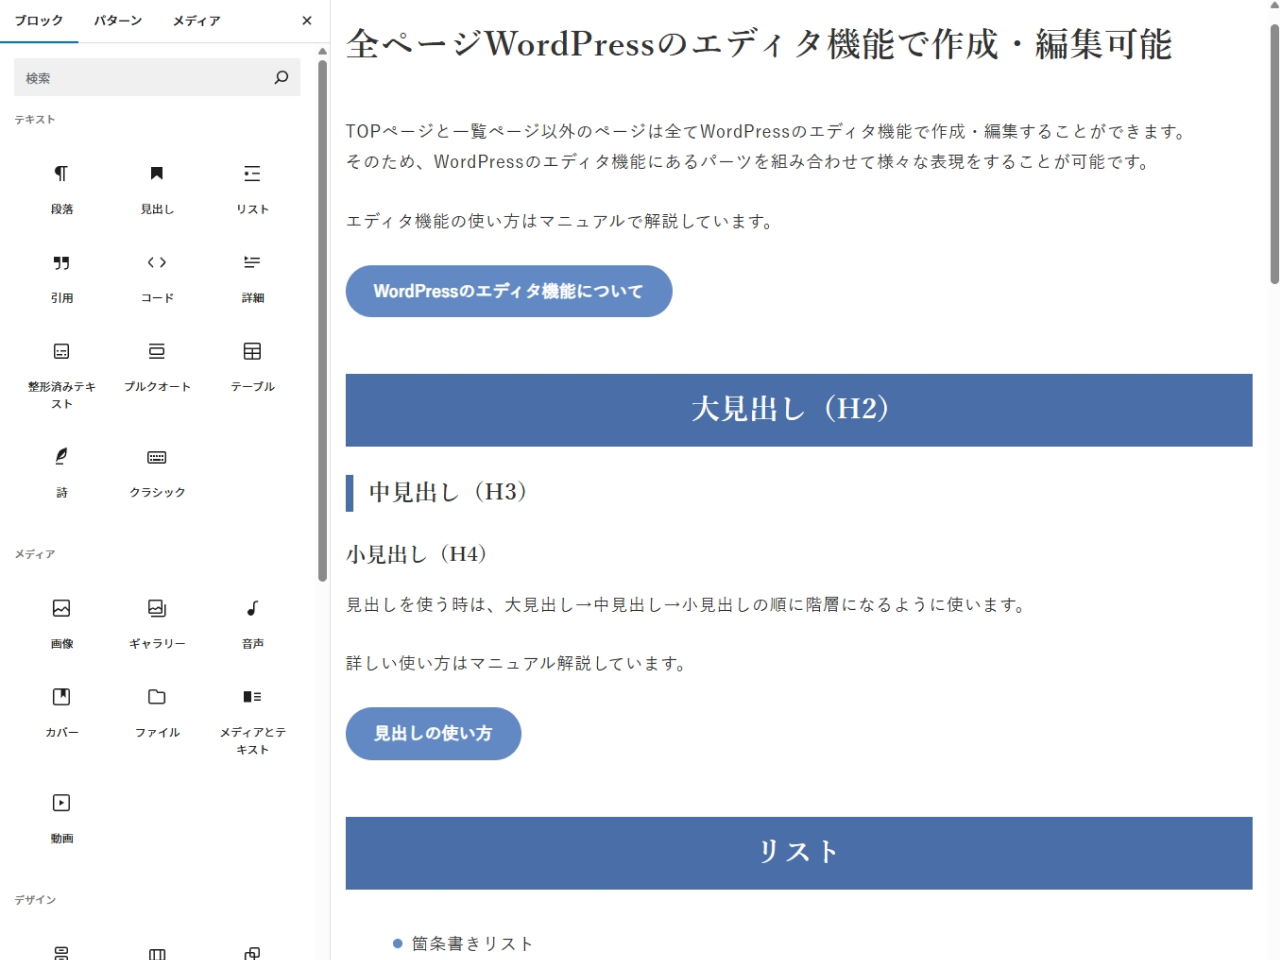Insert the ギャラリー gallery block
Viewport: 1280px width, 960px height.
(x=157, y=625)
